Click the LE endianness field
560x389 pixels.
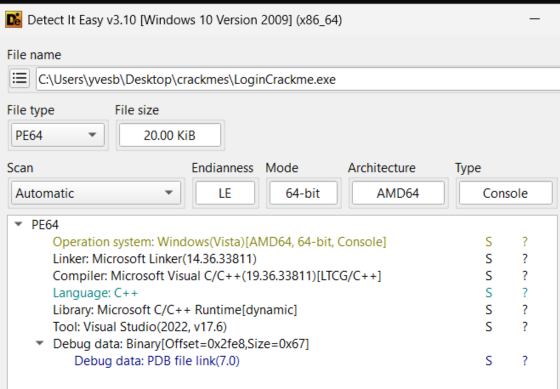click(225, 193)
